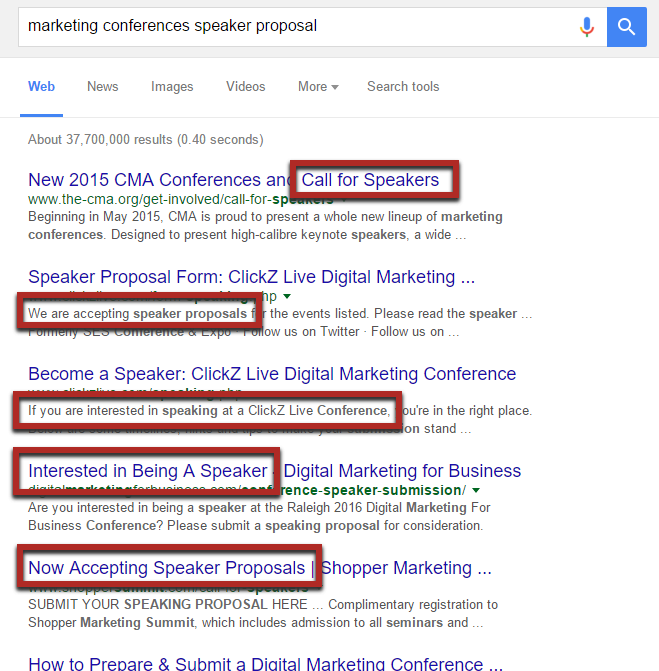The image size is (659, 671).
Task: Click the-cma.org call-for-speakers green URL
Action: [x=181, y=199]
